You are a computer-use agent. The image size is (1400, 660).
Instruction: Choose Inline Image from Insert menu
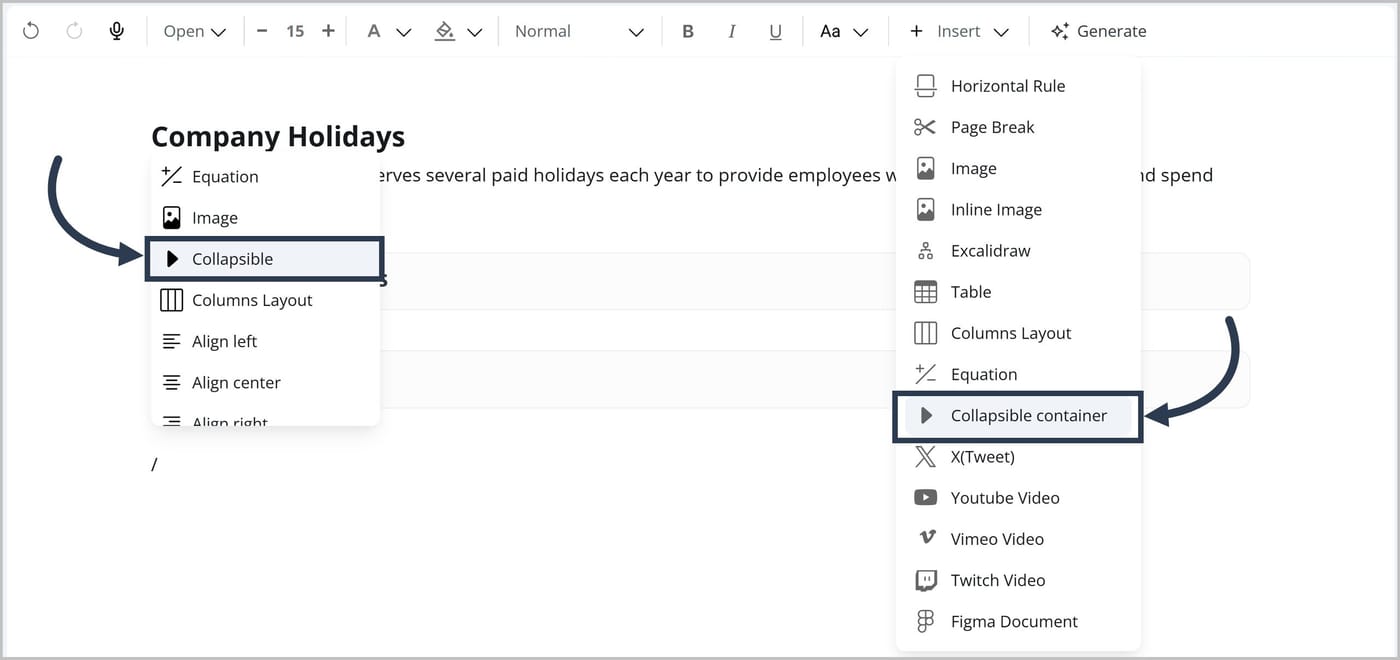coord(1018,209)
